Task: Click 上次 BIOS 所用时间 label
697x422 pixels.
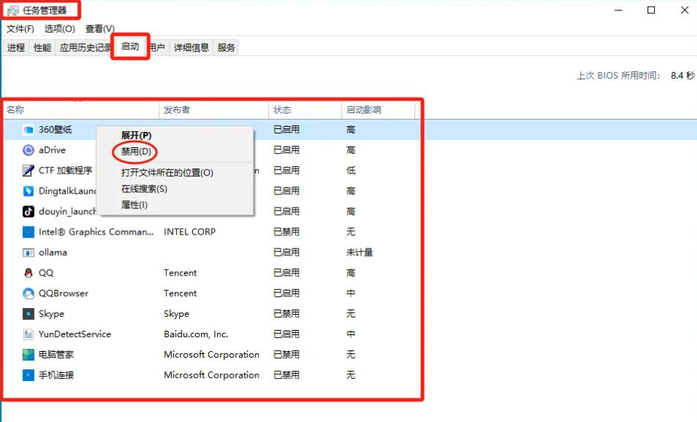Action: pyautogui.click(x=618, y=76)
